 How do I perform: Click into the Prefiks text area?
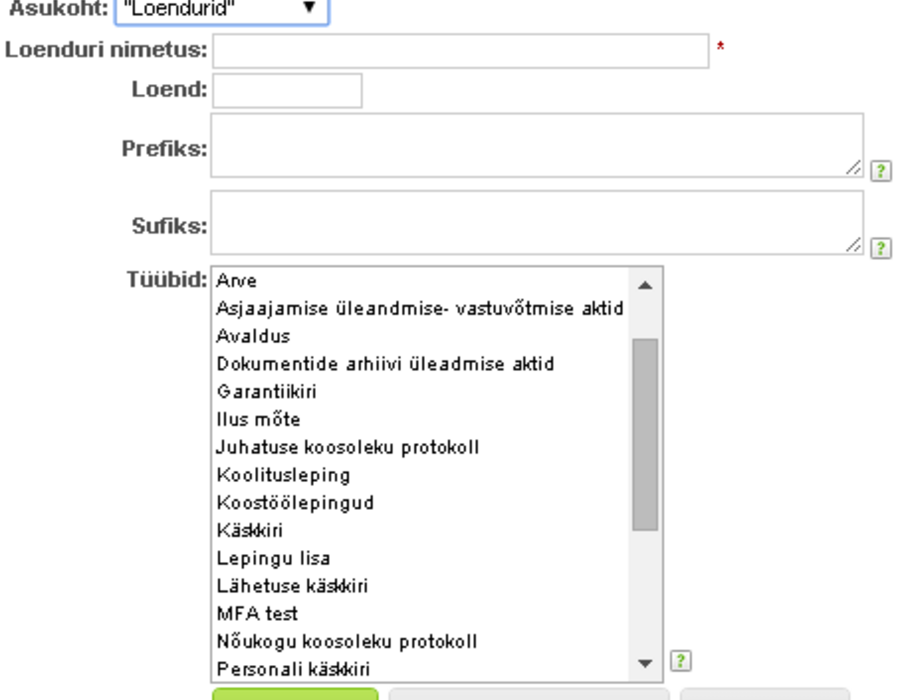(537, 145)
